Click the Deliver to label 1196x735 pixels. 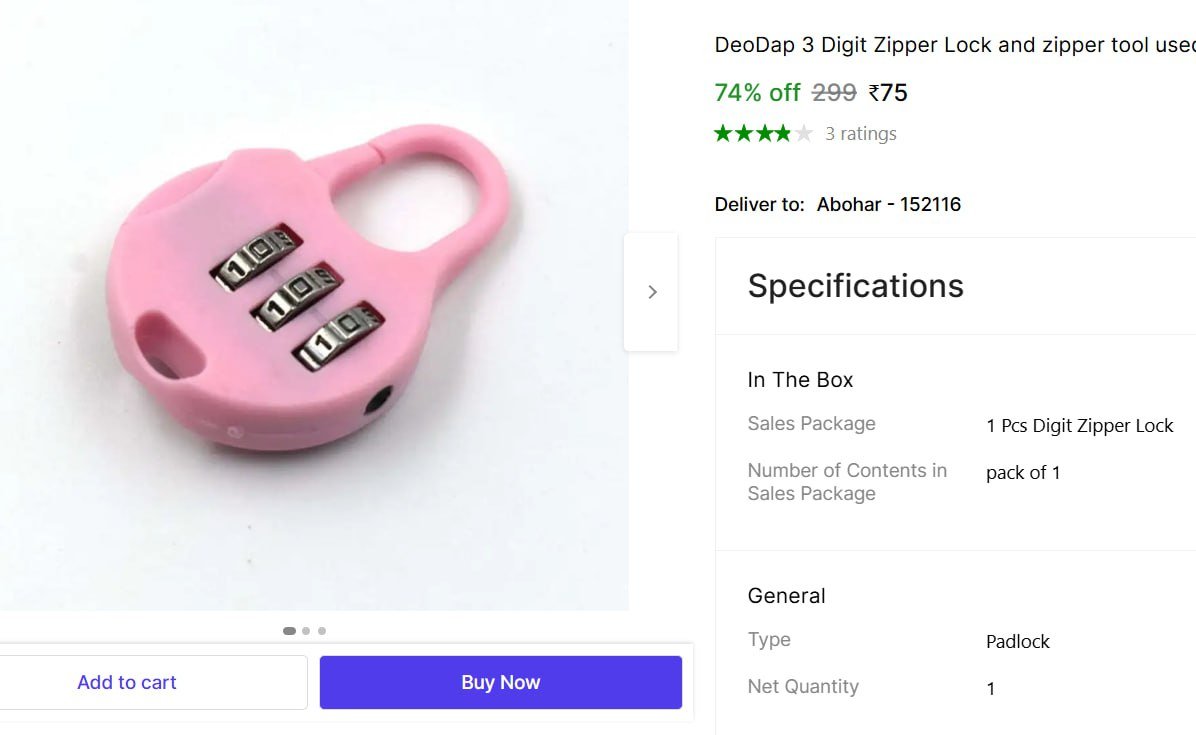759,204
